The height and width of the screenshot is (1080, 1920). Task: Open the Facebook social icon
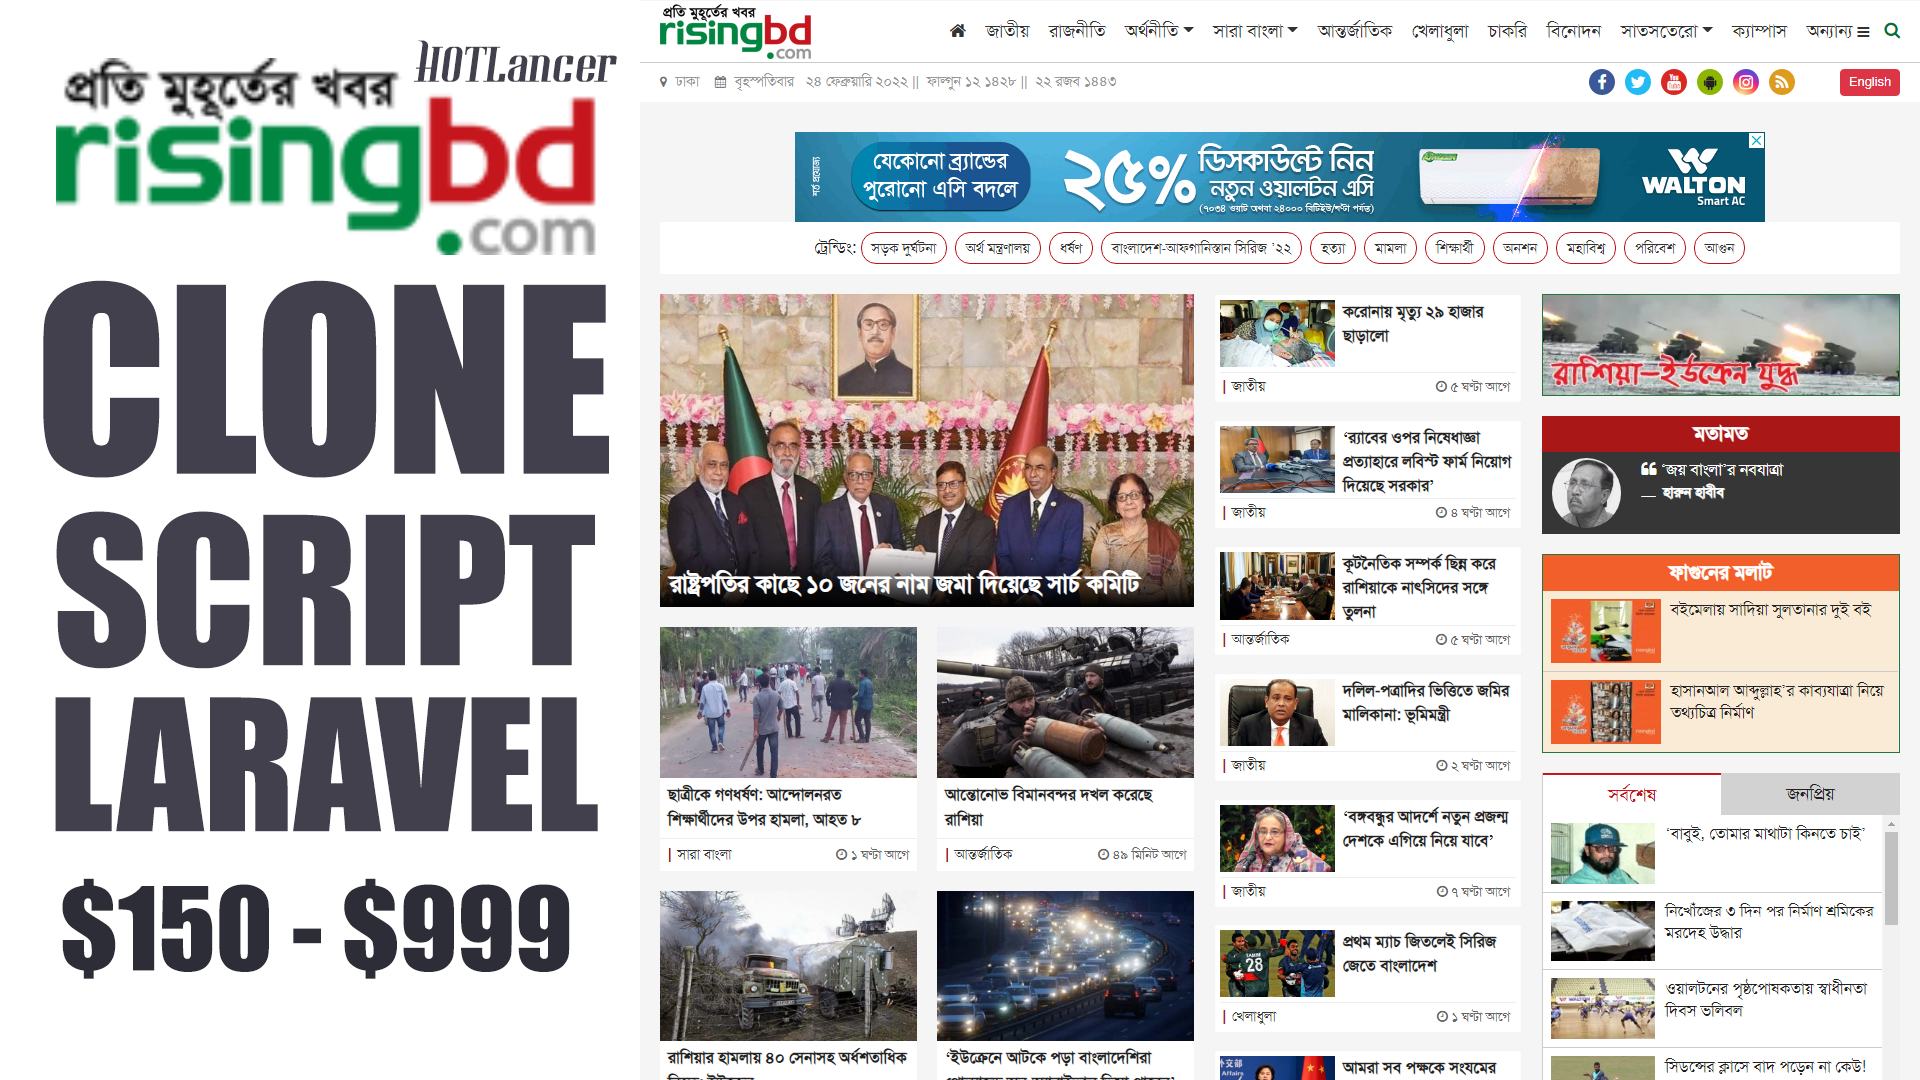[x=1601, y=82]
